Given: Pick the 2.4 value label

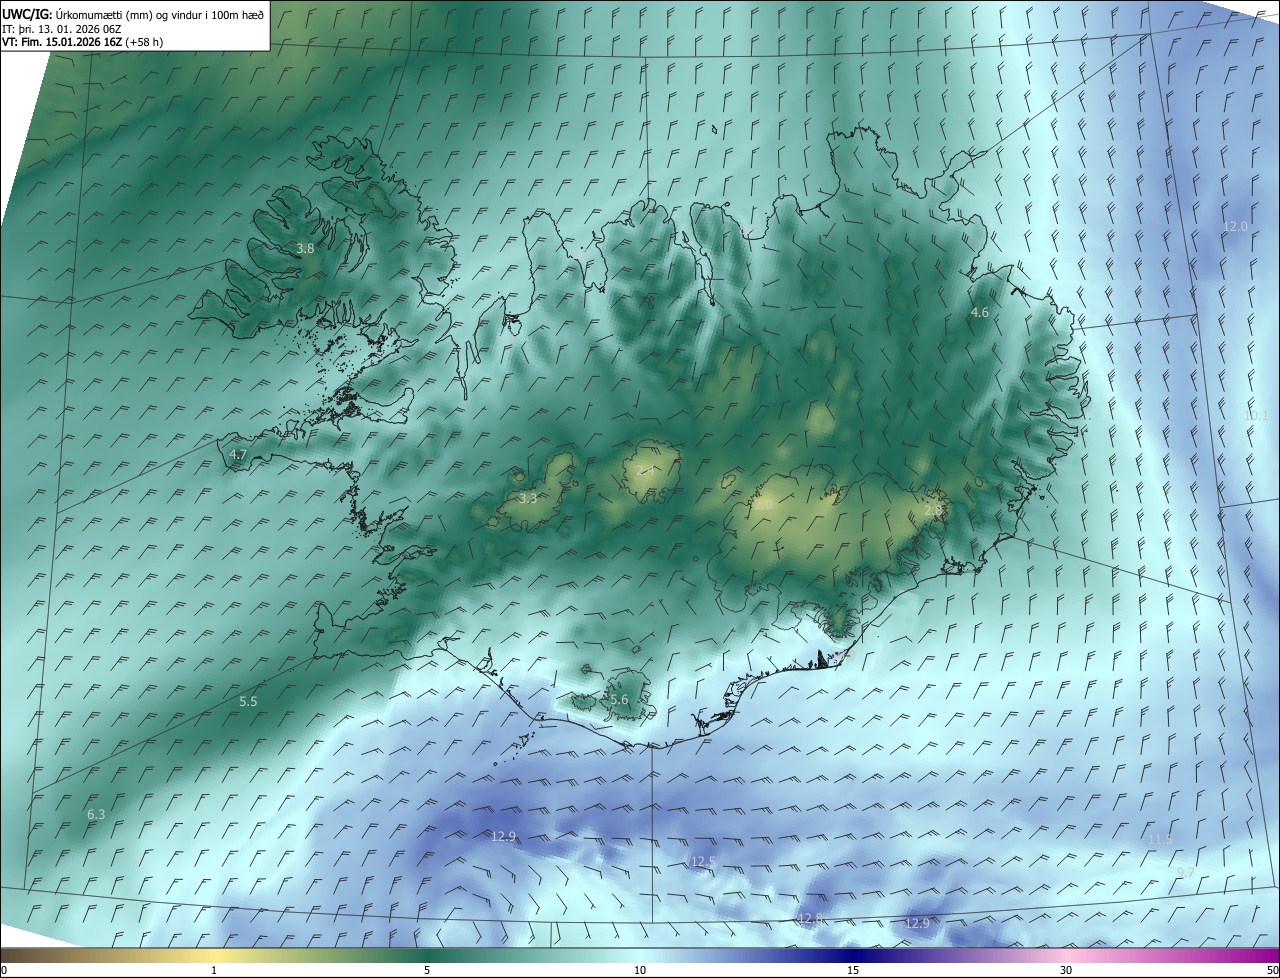Looking at the screenshot, I should pyautogui.click(x=647, y=469).
